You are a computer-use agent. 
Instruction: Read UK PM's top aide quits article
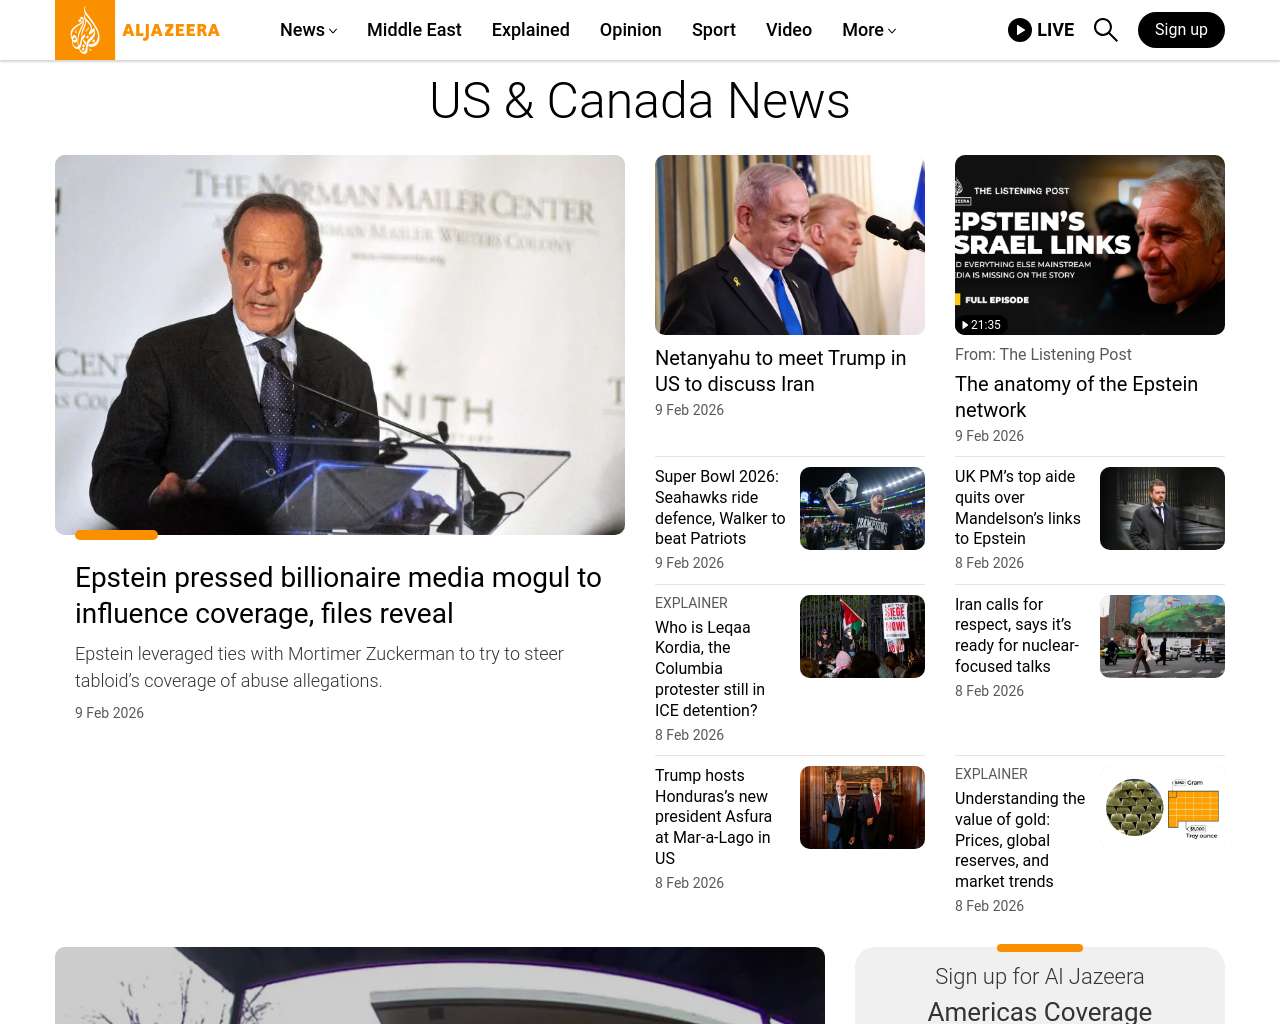(1018, 507)
